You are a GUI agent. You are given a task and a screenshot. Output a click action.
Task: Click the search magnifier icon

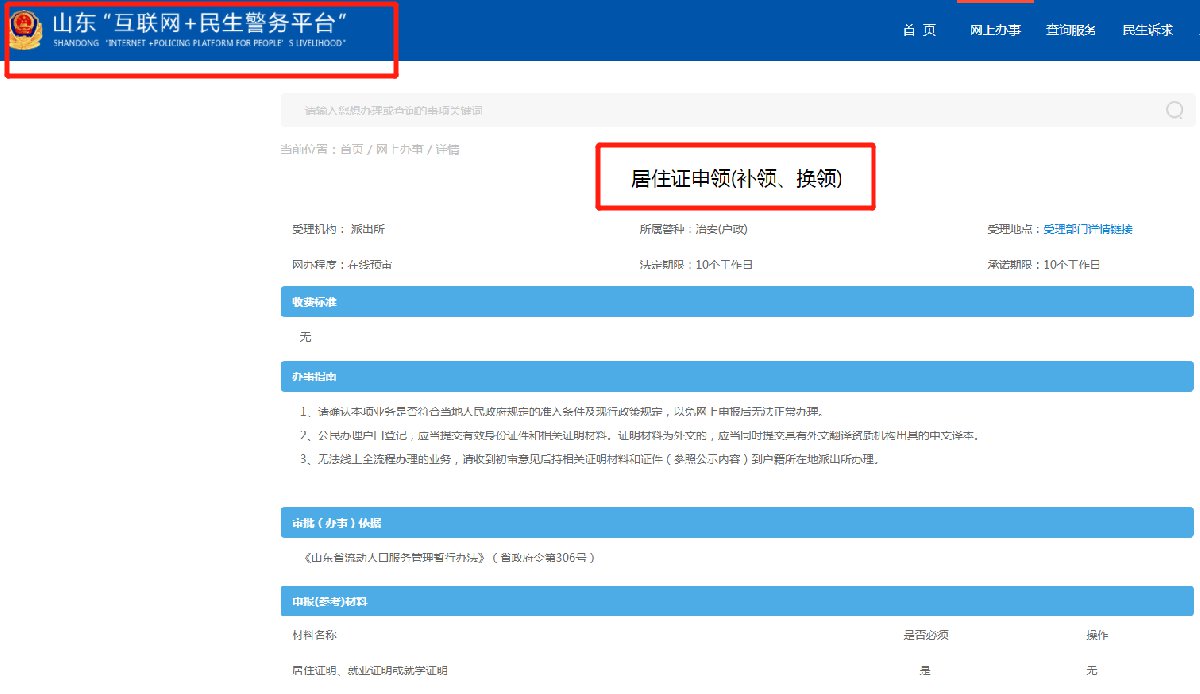click(x=1175, y=110)
